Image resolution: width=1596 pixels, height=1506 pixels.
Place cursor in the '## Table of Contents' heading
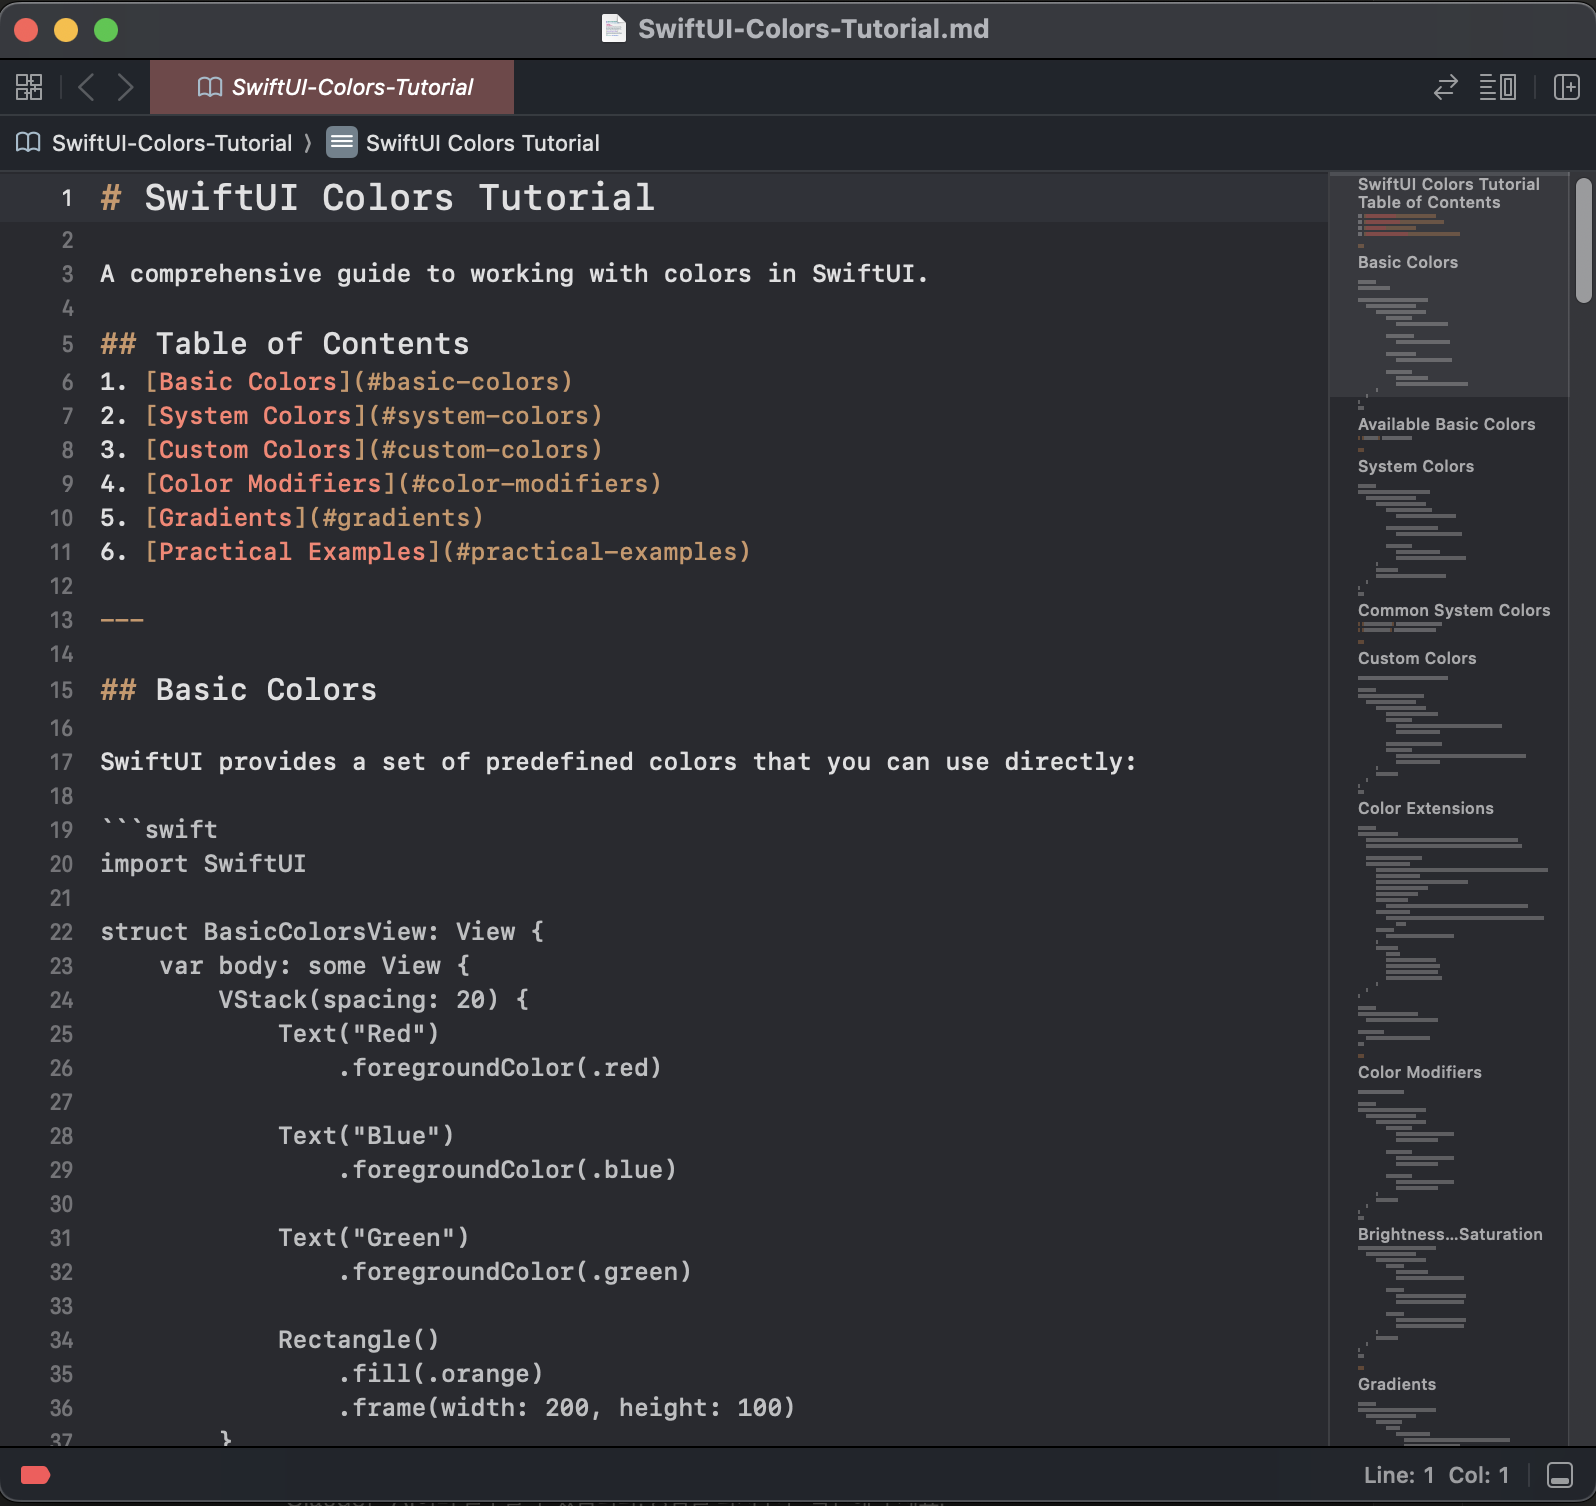point(285,344)
